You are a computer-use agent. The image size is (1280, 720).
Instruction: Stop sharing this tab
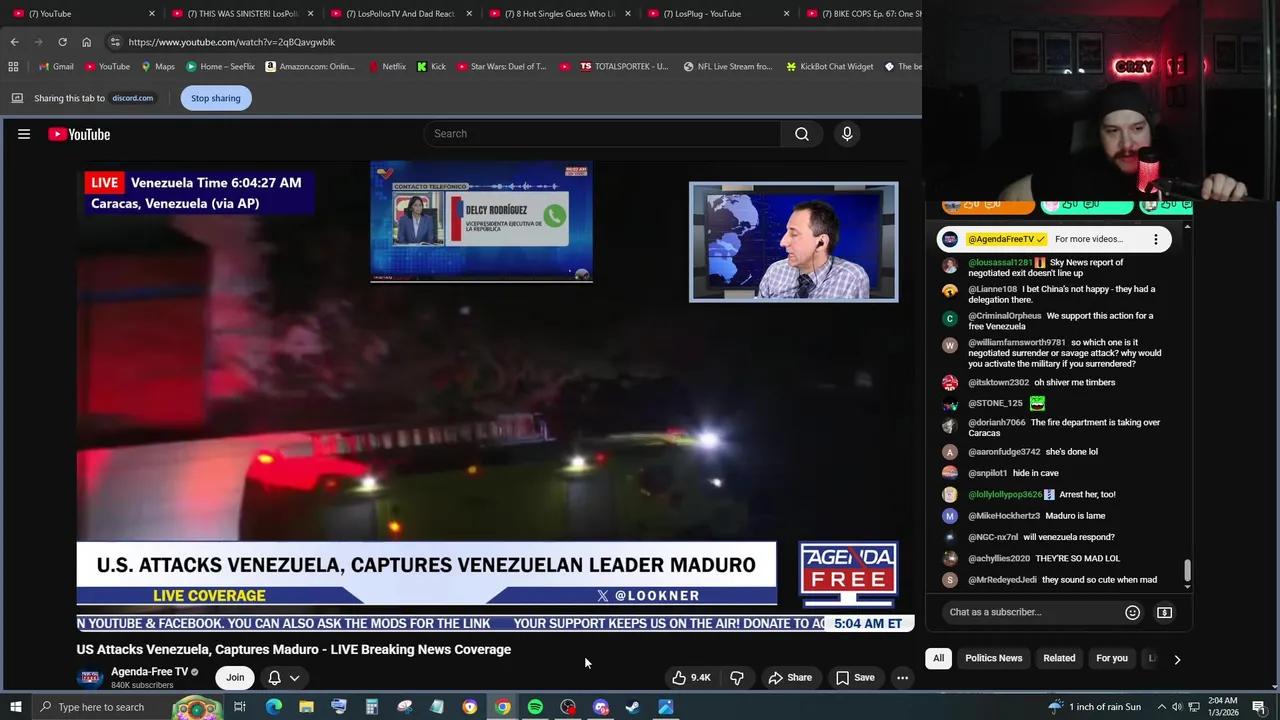point(216,98)
